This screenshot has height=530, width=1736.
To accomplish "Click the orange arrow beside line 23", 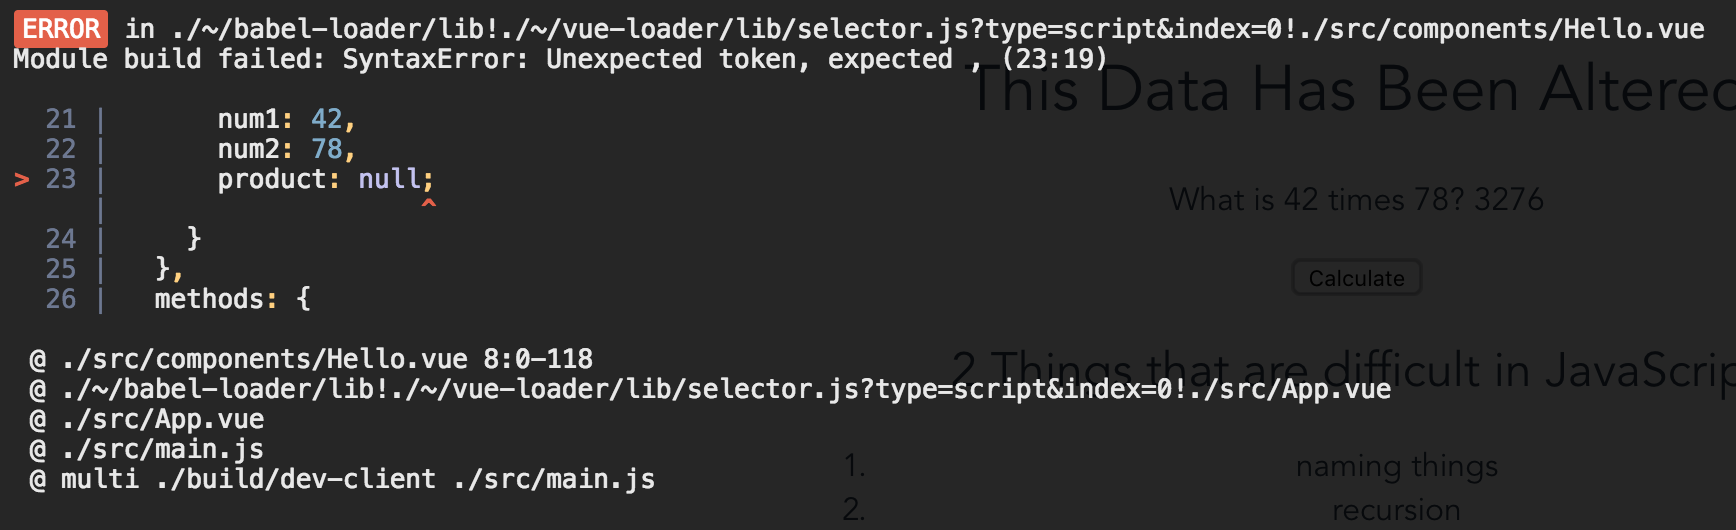I will click(x=22, y=179).
